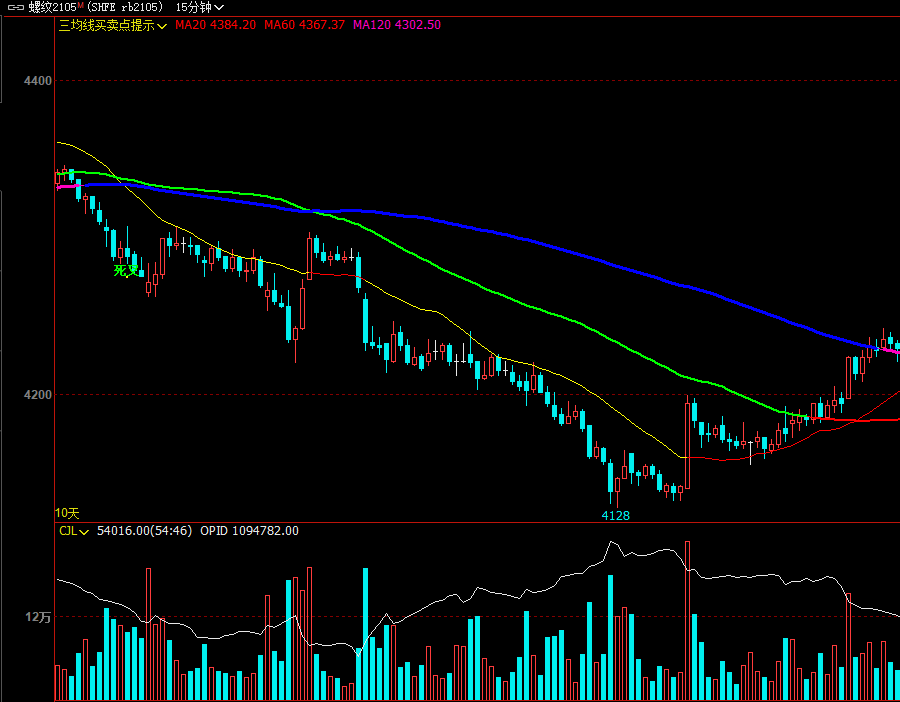Click the magenta MA120 4302.50 legend label
The width and height of the screenshot is (900, 702).
click(x=397, y=25)
